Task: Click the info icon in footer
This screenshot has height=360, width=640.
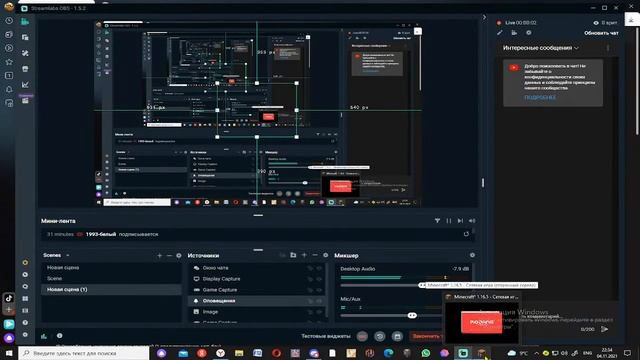Action: (x=60, y=336)
